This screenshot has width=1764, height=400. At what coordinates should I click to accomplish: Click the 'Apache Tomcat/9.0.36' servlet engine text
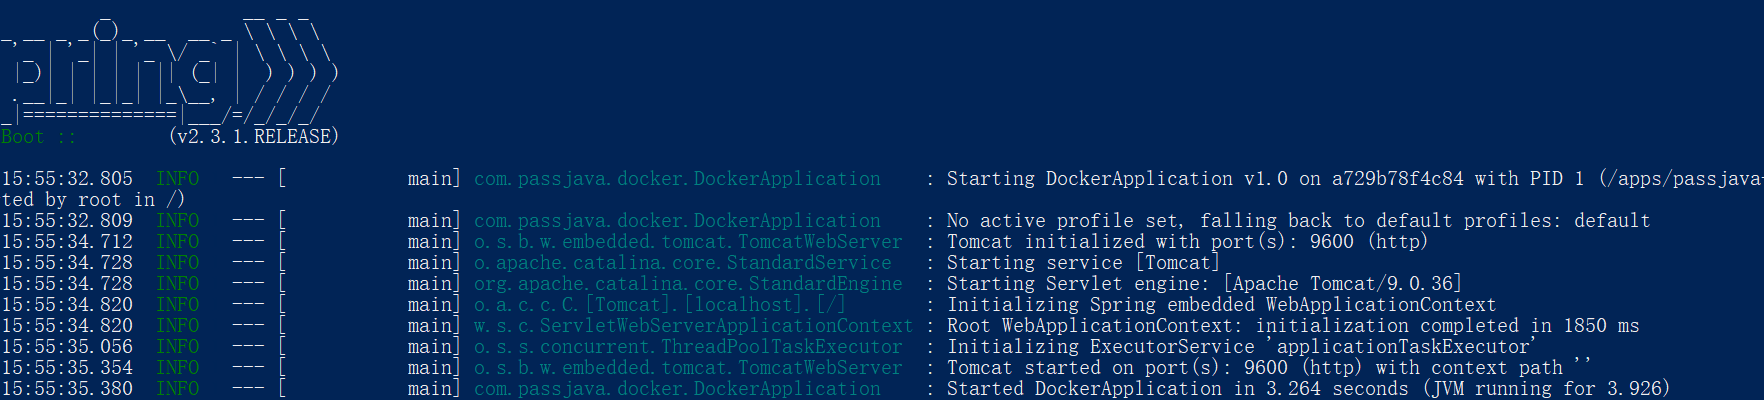[x=1342, y=284]
